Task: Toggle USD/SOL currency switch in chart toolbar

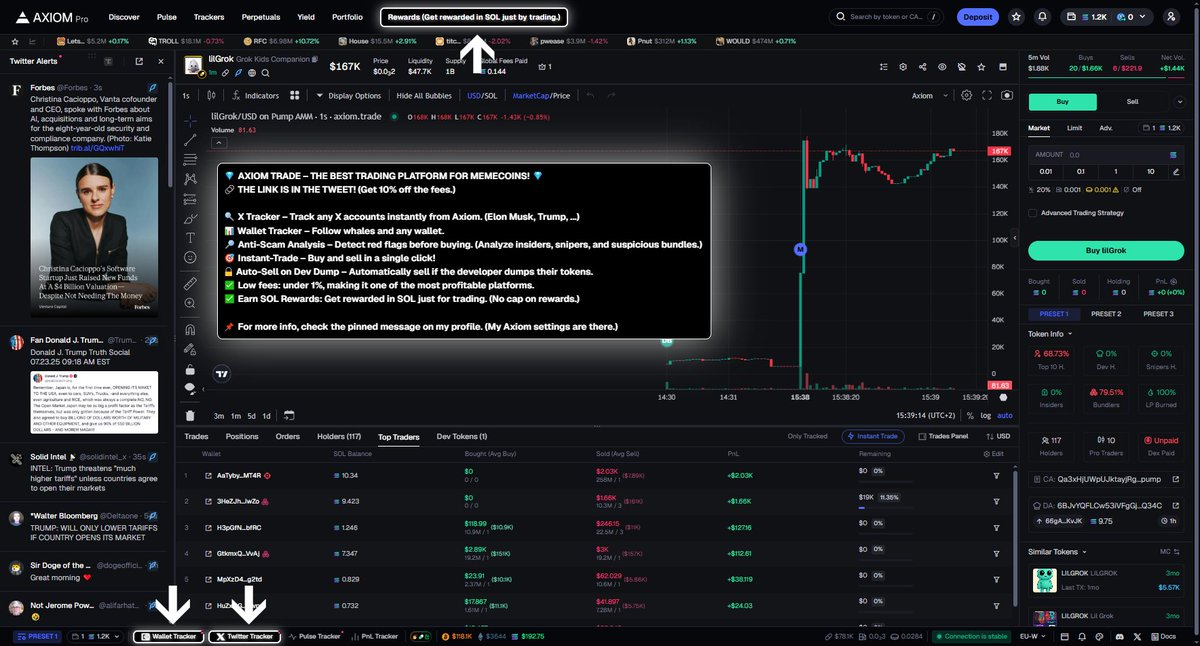Action: tap(482, 96)
